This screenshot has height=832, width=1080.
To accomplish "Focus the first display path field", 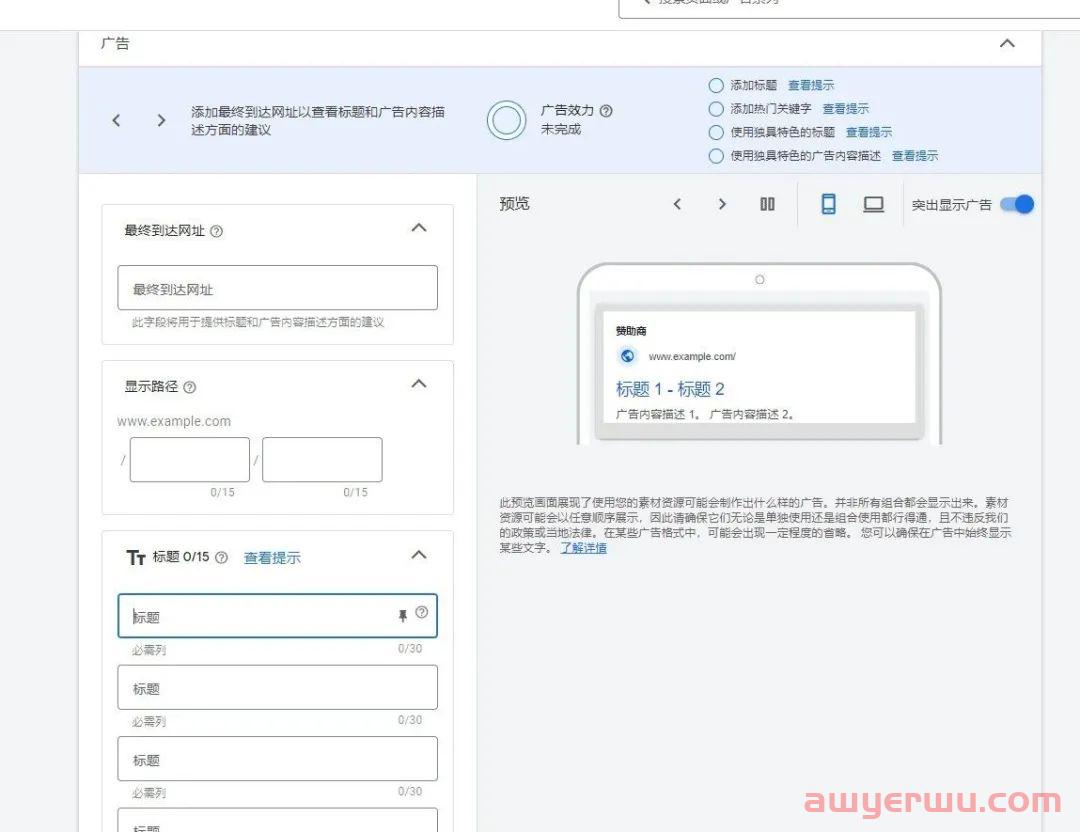I will coord(190,459).
